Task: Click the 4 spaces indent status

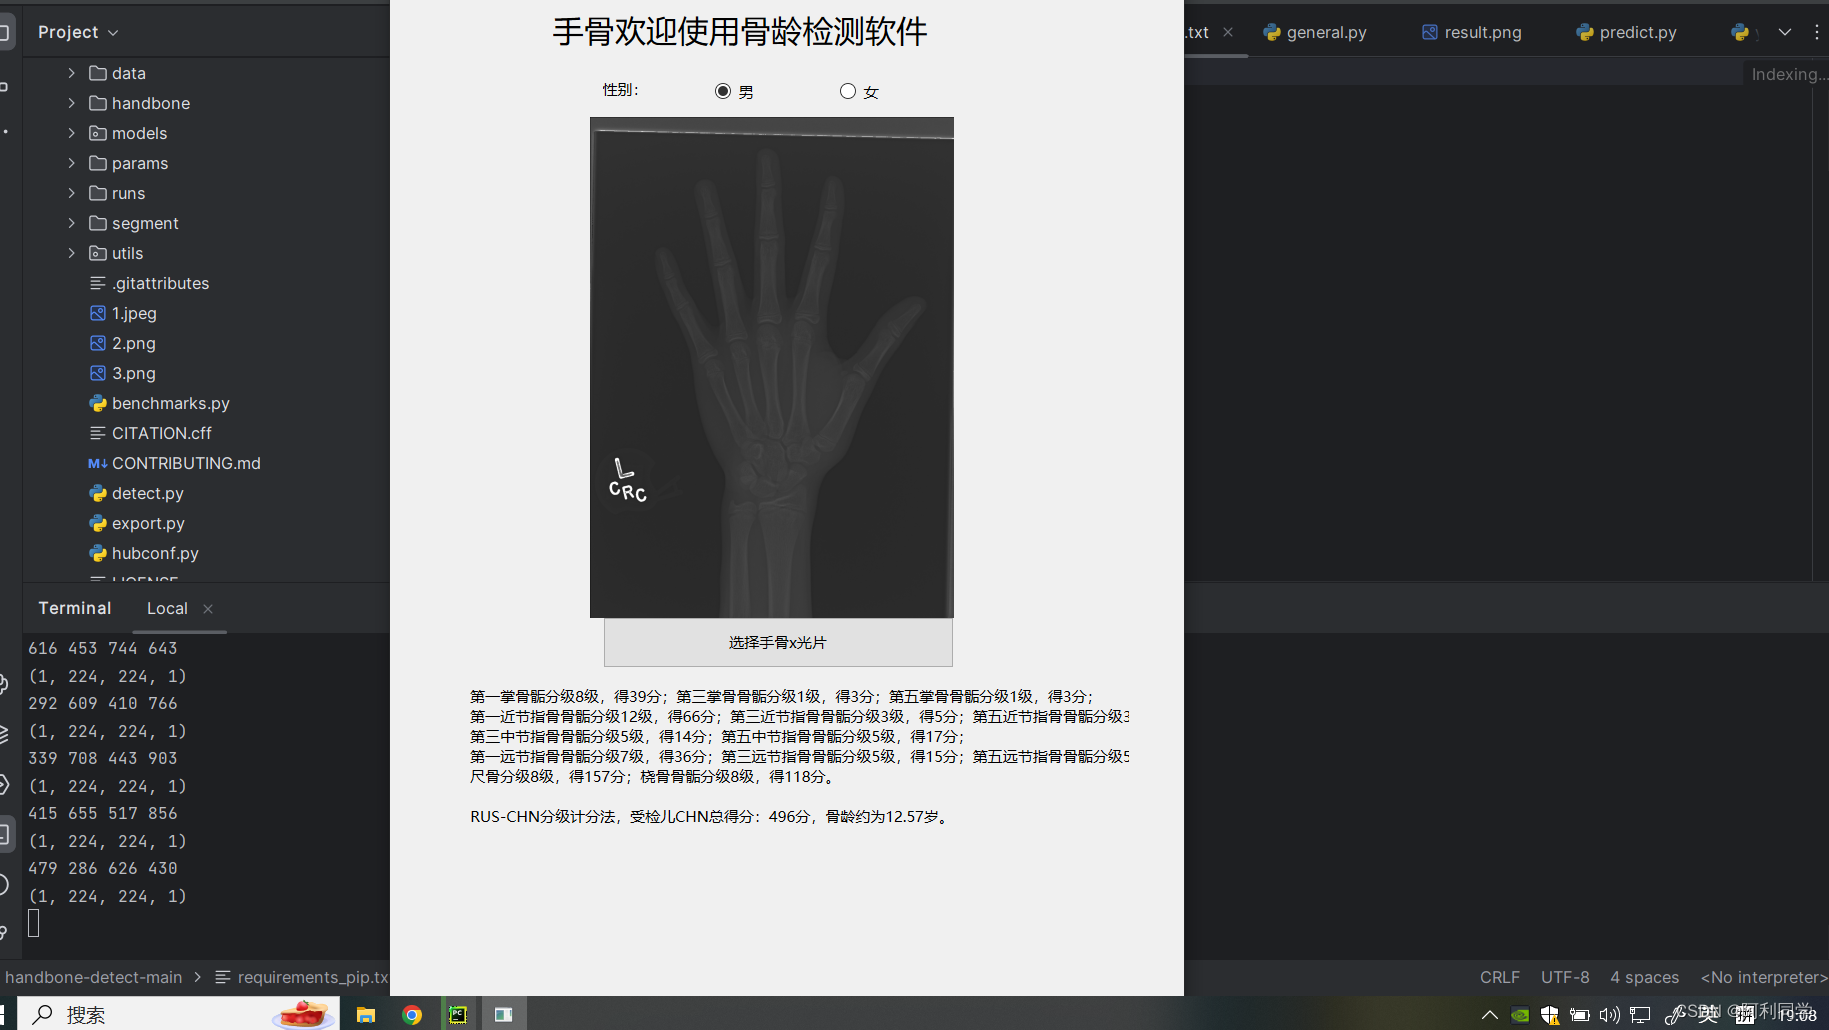Action: pyautogui.click(x=1645, y=977)
